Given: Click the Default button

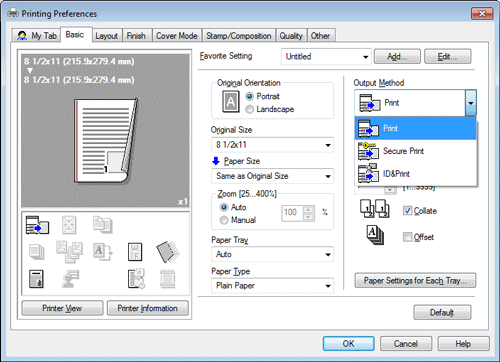Looking at the screenshot, I should pos(442,312).
